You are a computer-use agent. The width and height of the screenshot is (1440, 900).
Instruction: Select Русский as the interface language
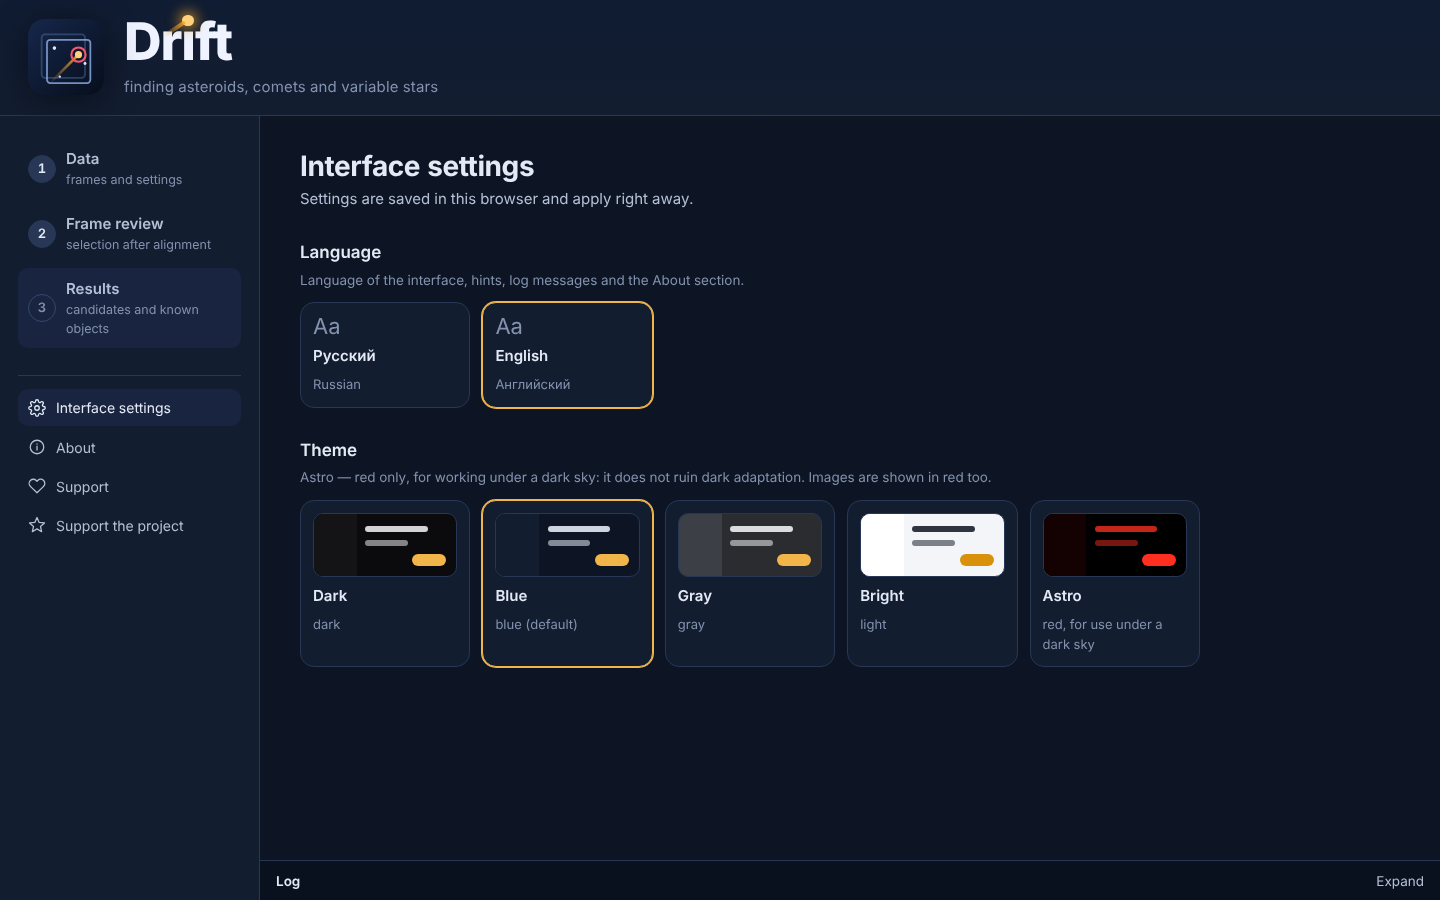pos(385,355)
